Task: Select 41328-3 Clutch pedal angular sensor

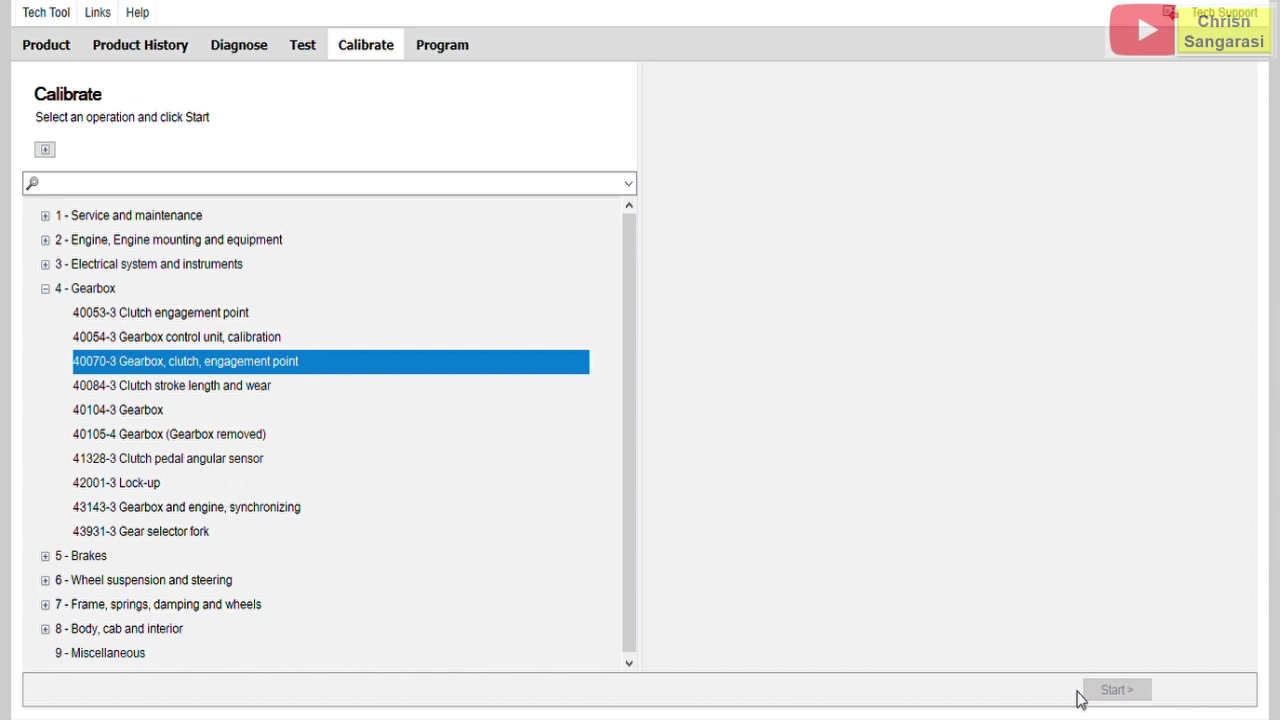Action: [167, 459]
